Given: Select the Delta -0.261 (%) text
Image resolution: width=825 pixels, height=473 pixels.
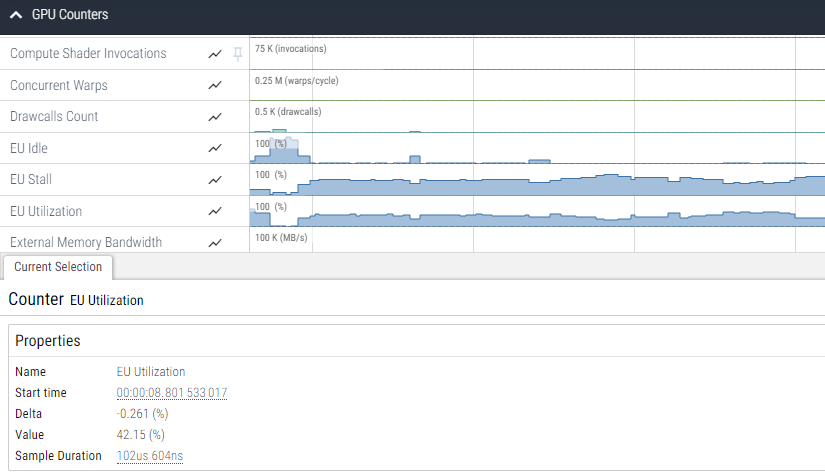Looking at the screenshot, I should 142,414.
